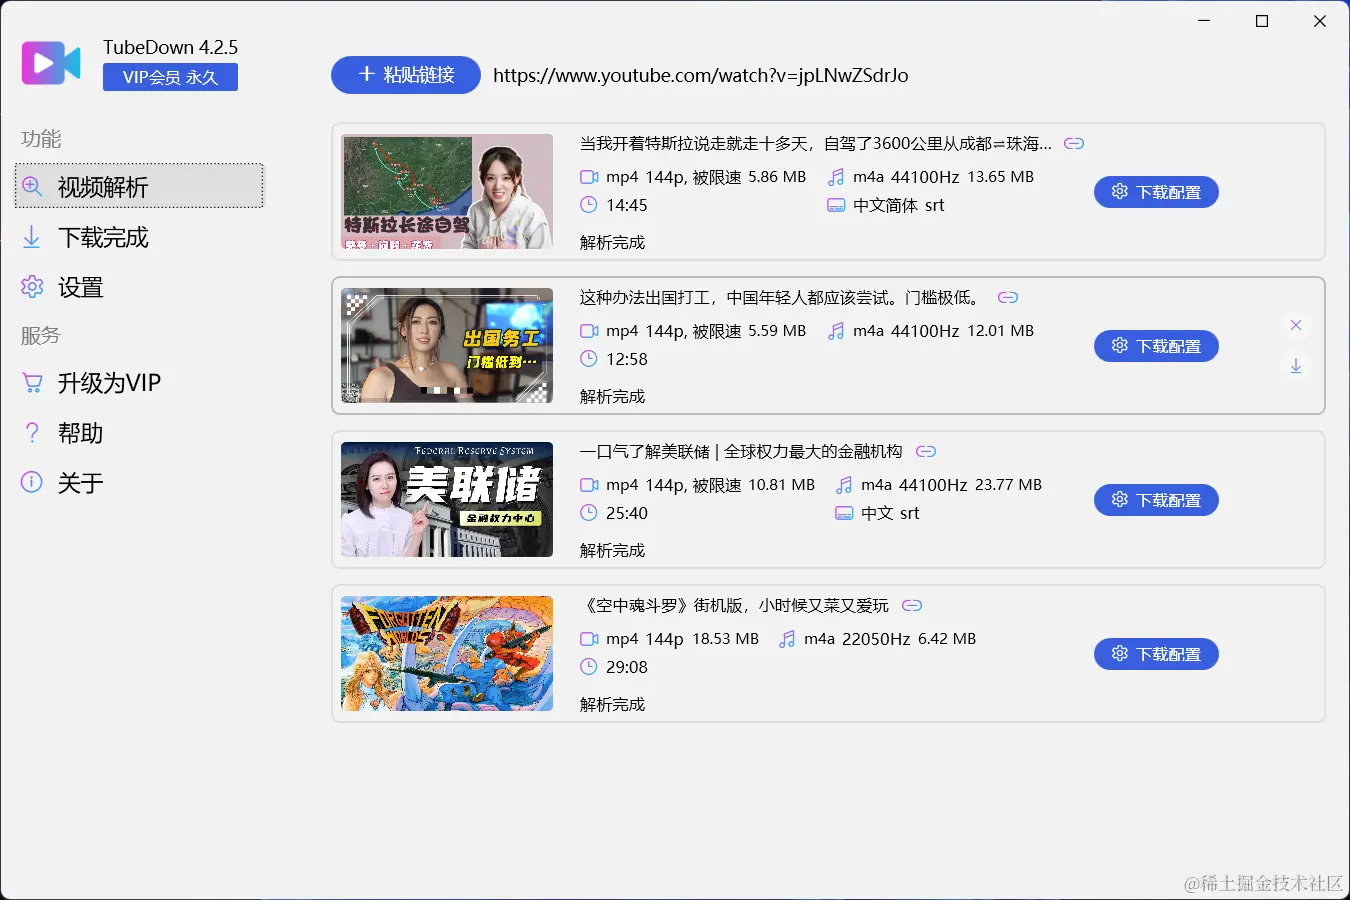
Task: Click the 空中魂斗罗 arcade video thumbnail
Action: pyautogui.click(x=447, y=654)
